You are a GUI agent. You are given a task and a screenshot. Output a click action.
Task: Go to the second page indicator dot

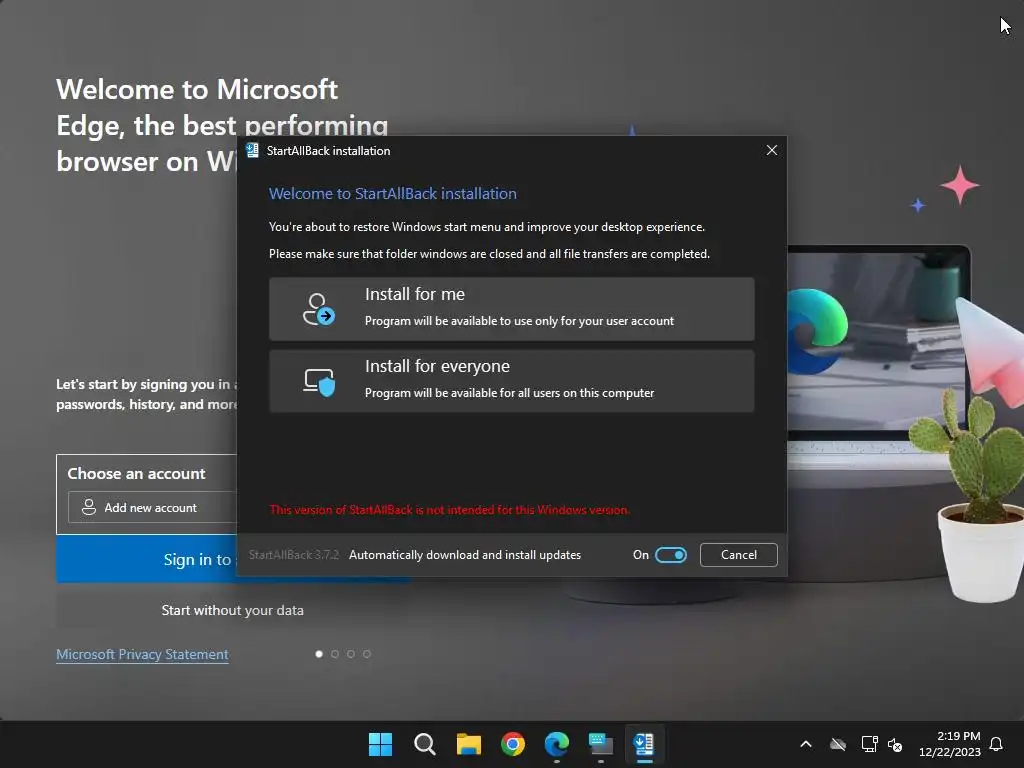pyautogui.click(x=335, y=654)
